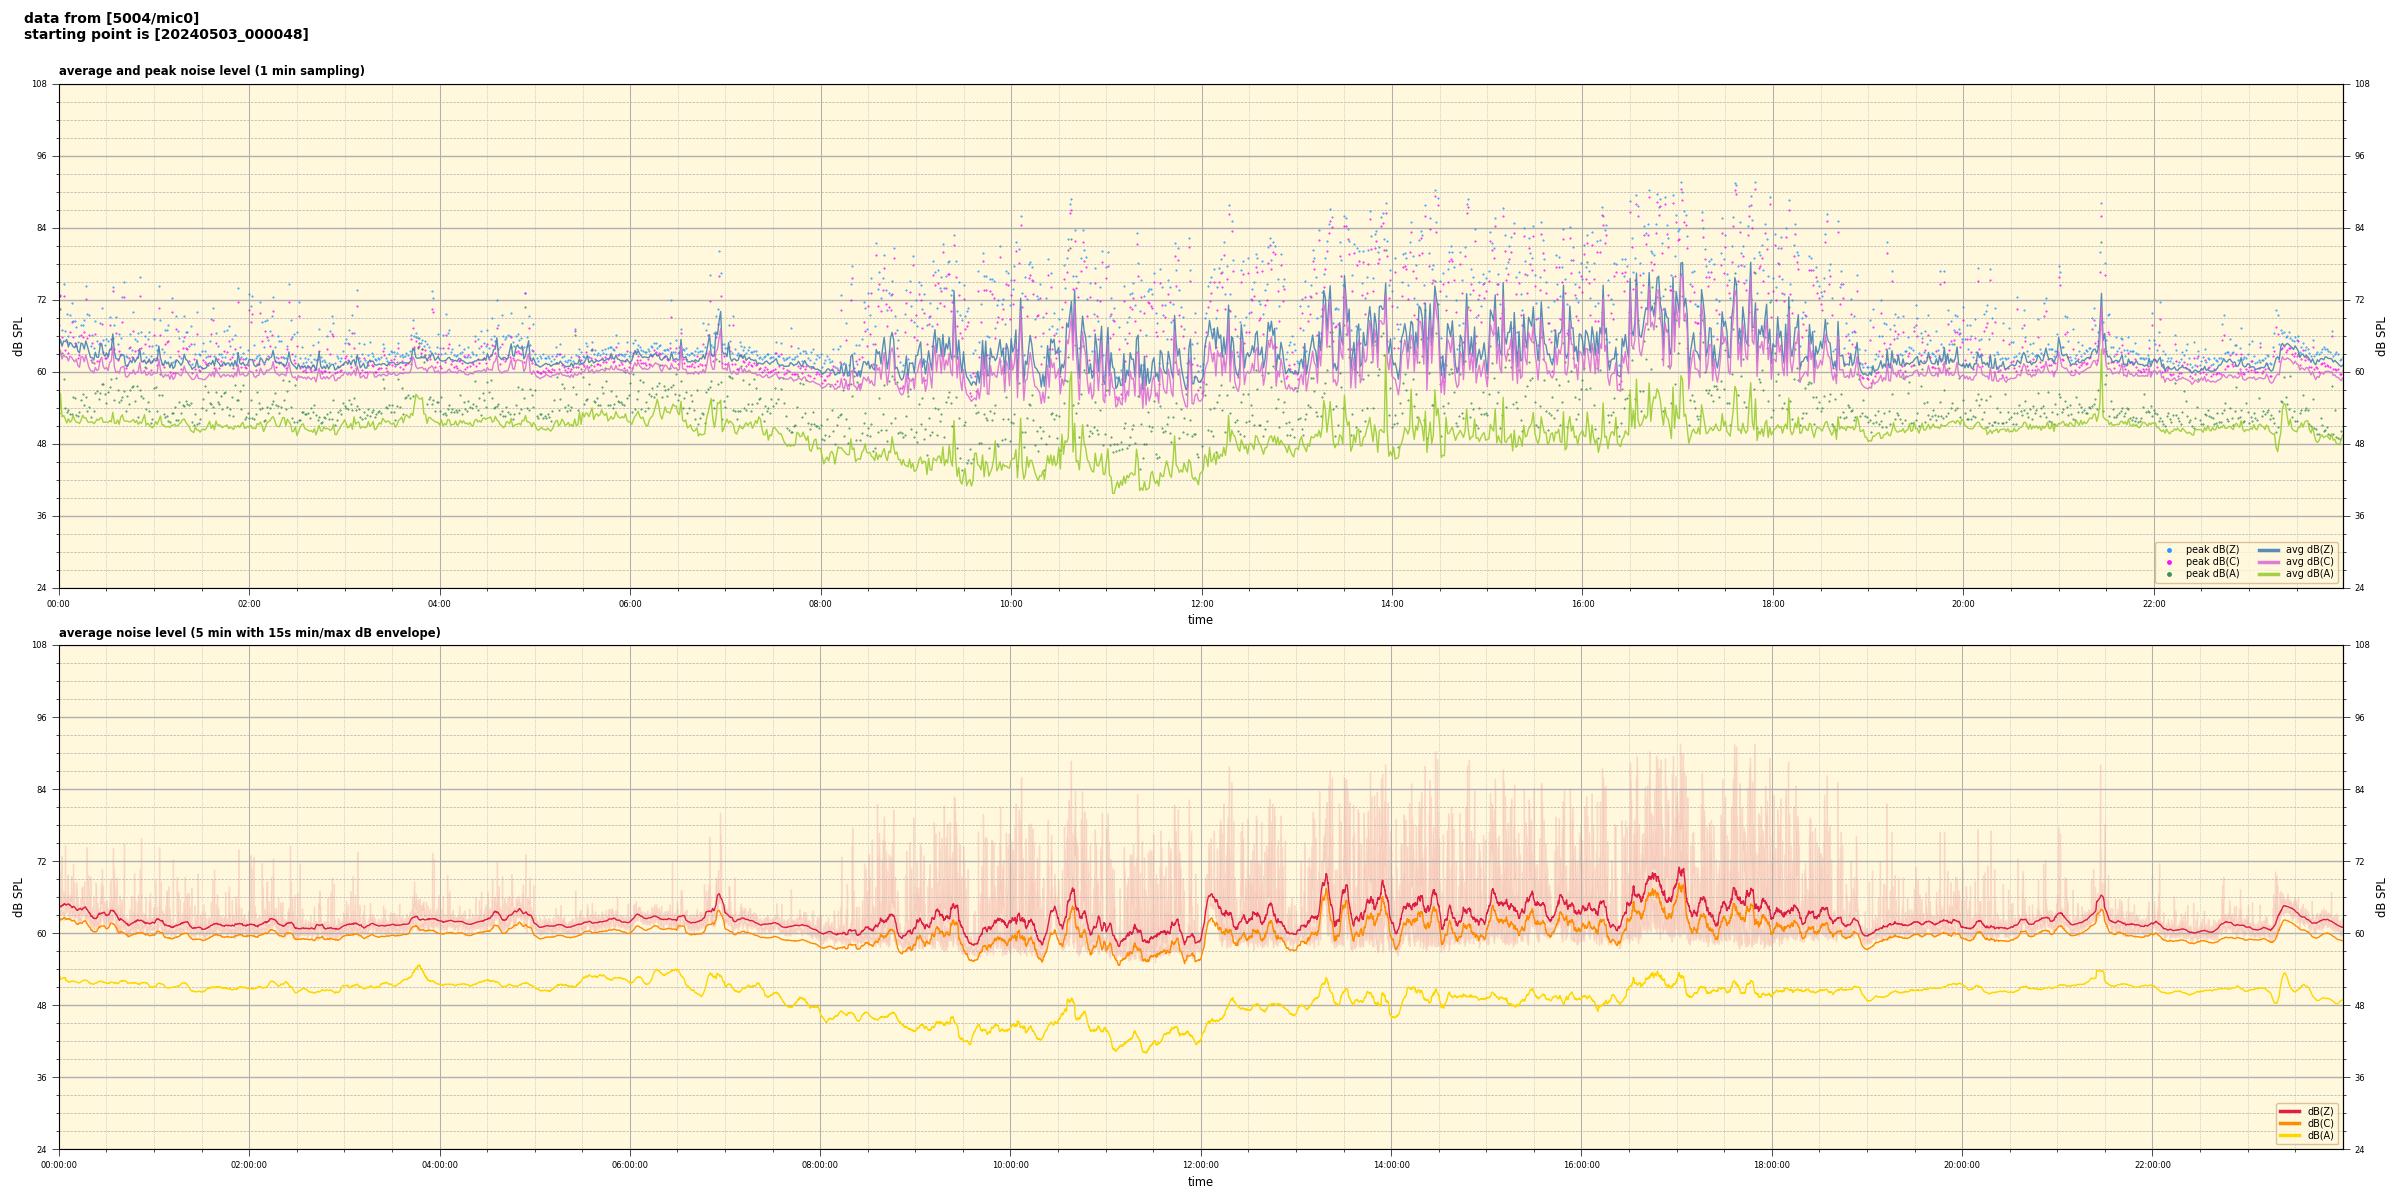Click 'average and peak noise level' chart title
2400x1200 pixels.
click(x=211, y=71)
